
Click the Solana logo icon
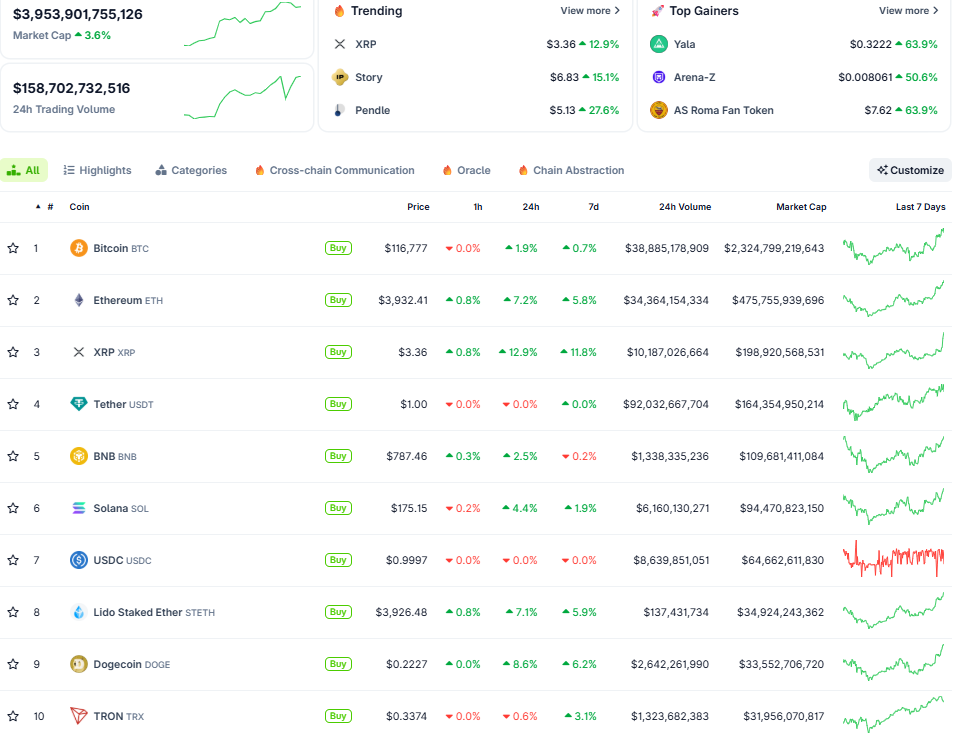[x=79, y=508]
